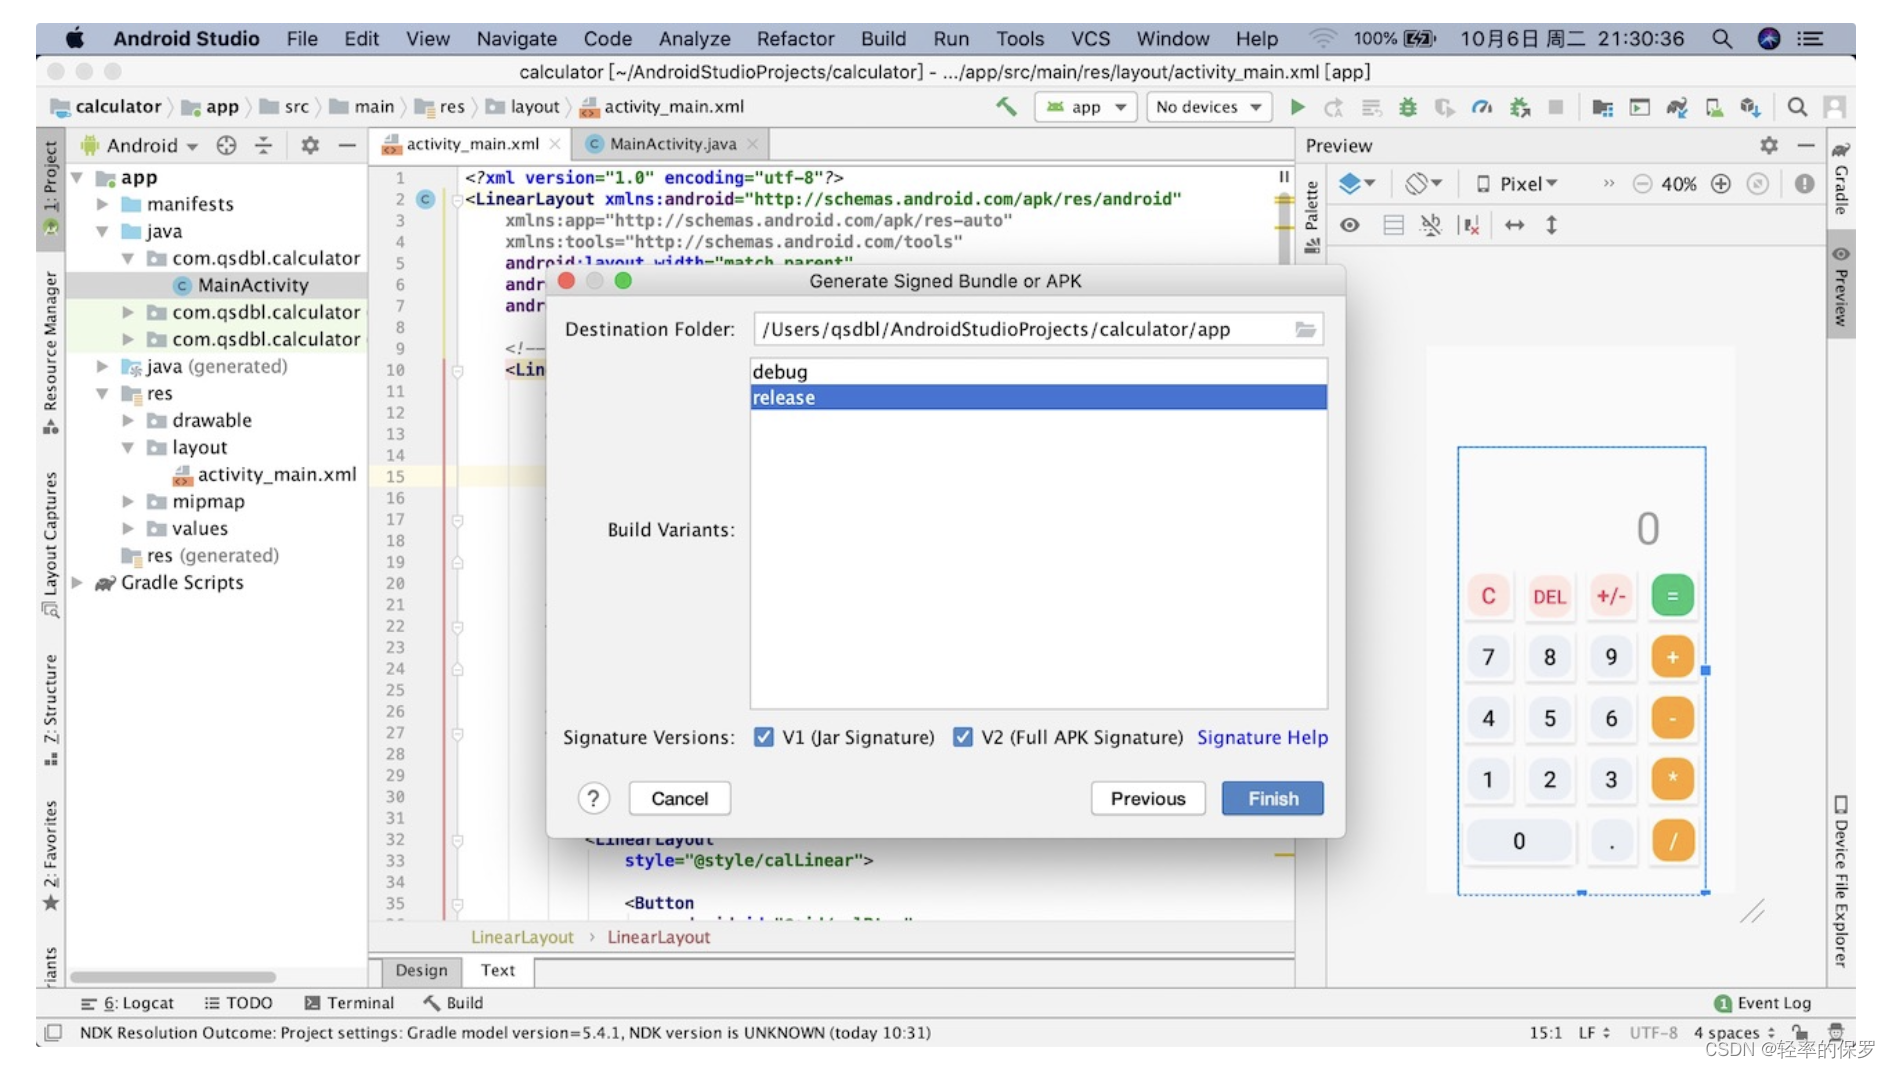Screen dimensions: 1890x1068
Task: Toggle the View Options eye icon in Preview
Action: pos(1349,225)
